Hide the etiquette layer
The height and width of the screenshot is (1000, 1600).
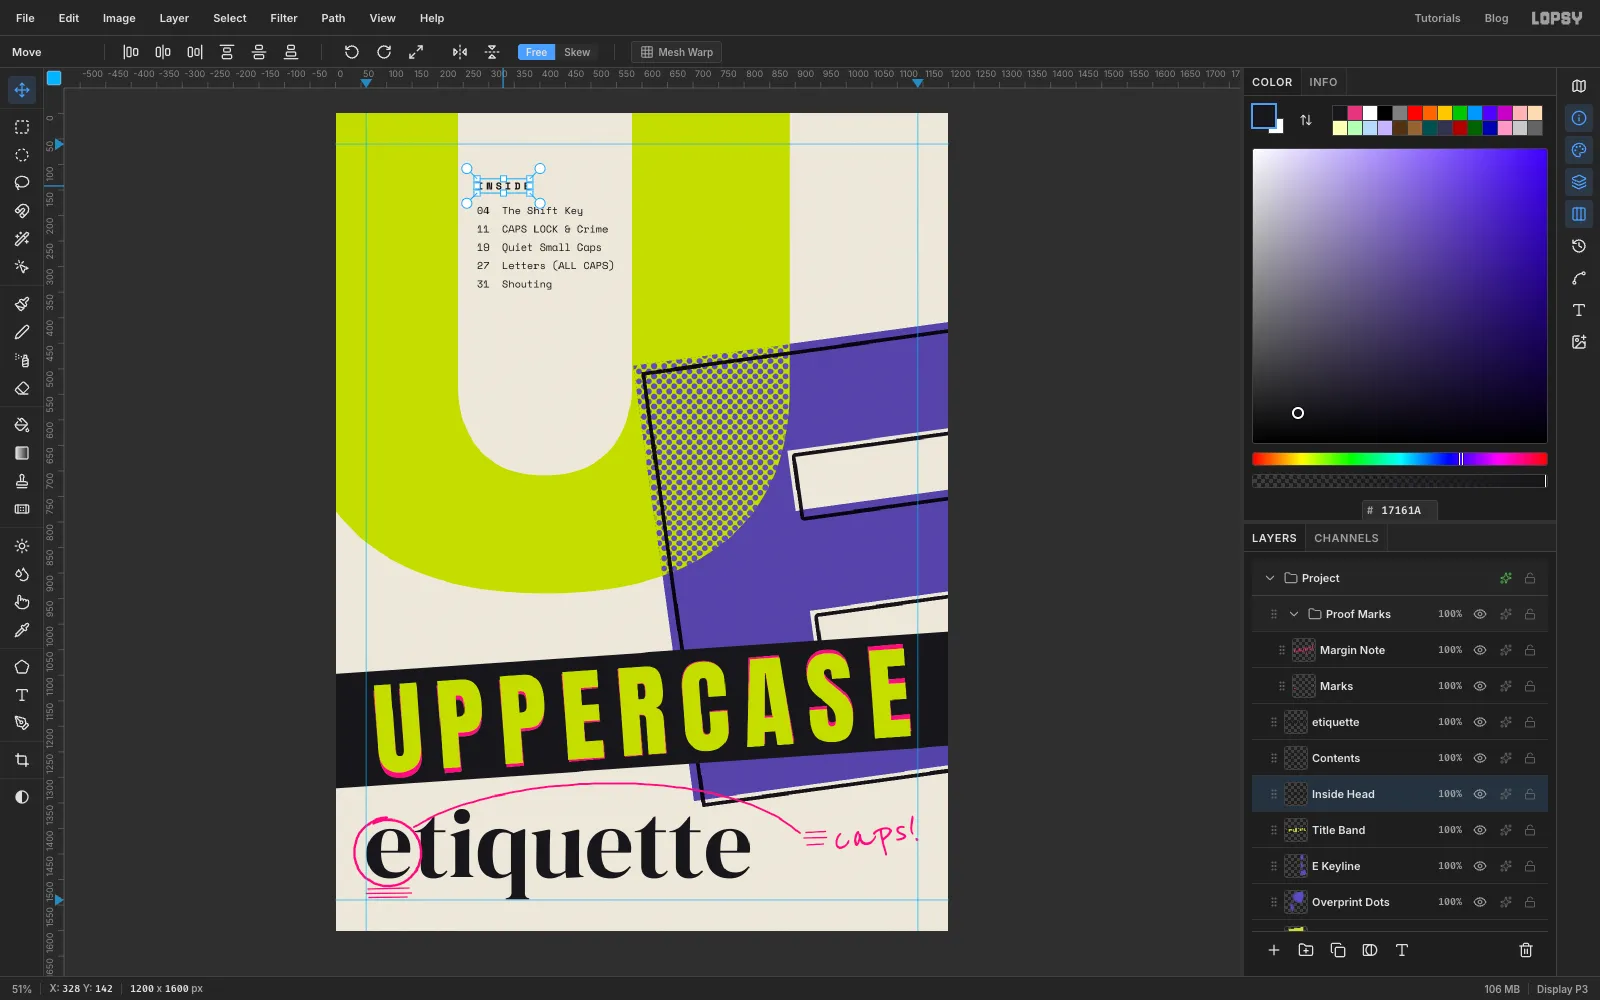[x=1480, y=722]
